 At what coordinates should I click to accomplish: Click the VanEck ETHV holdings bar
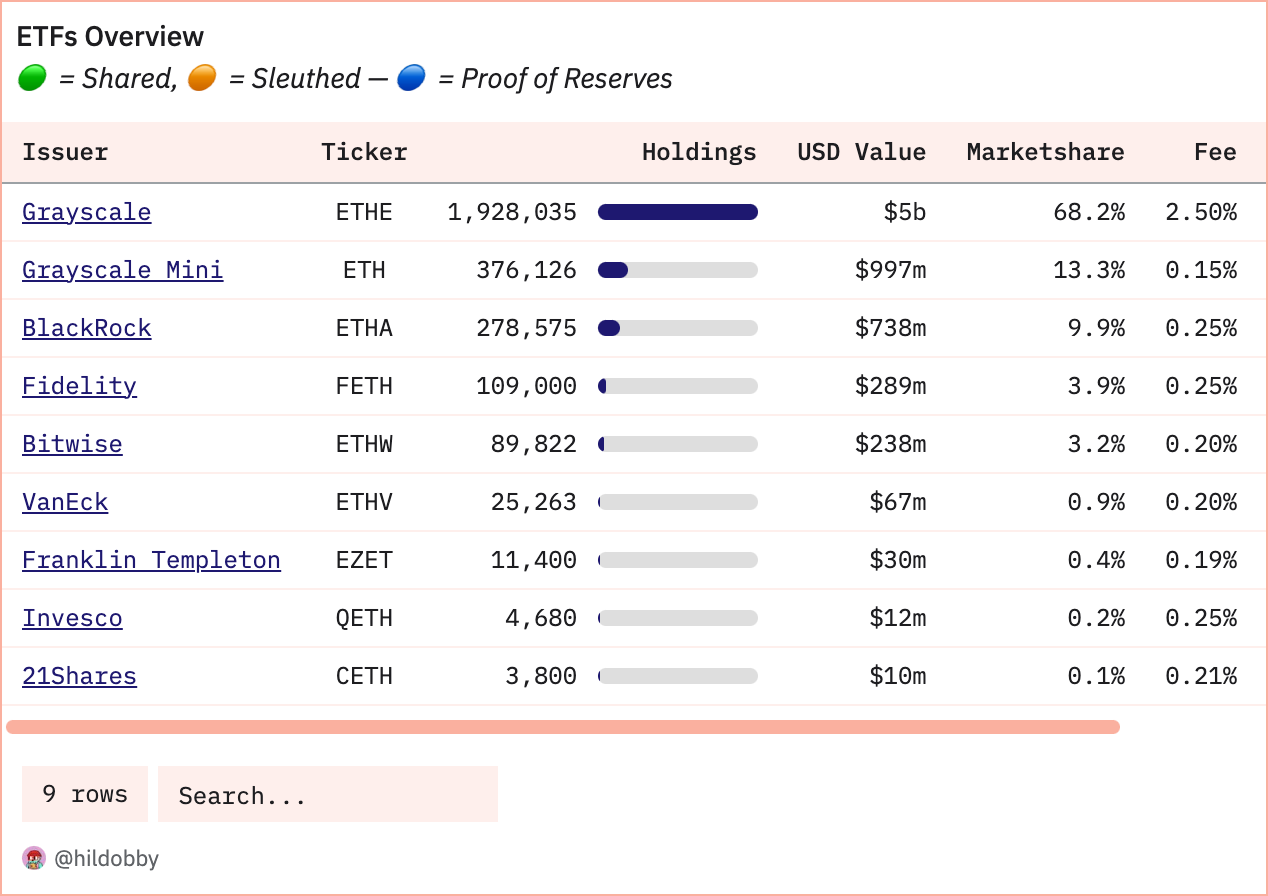tap(678, 502)
